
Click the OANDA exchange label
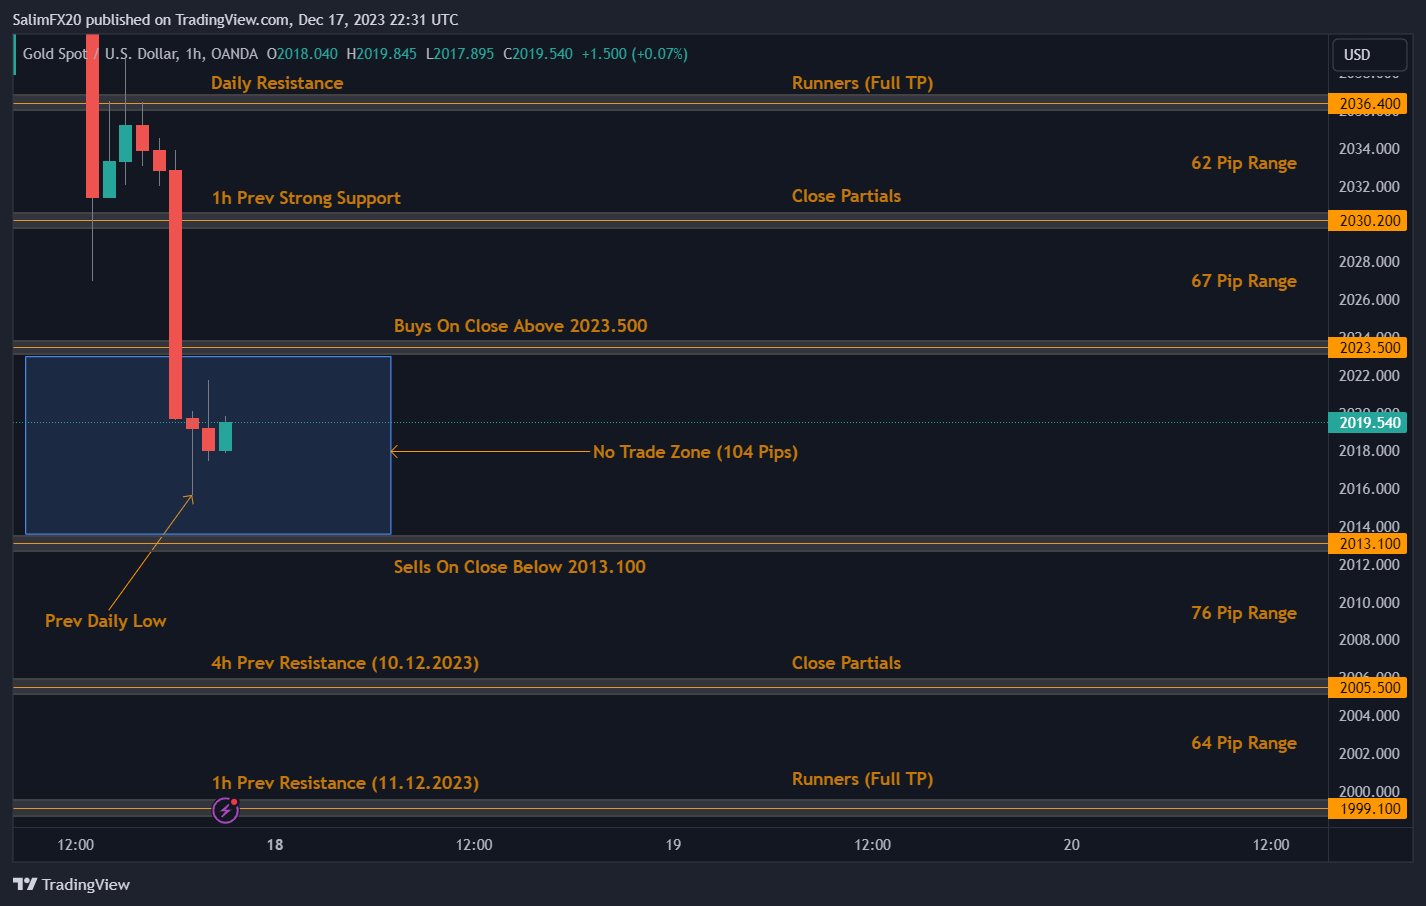coord(233,54)
